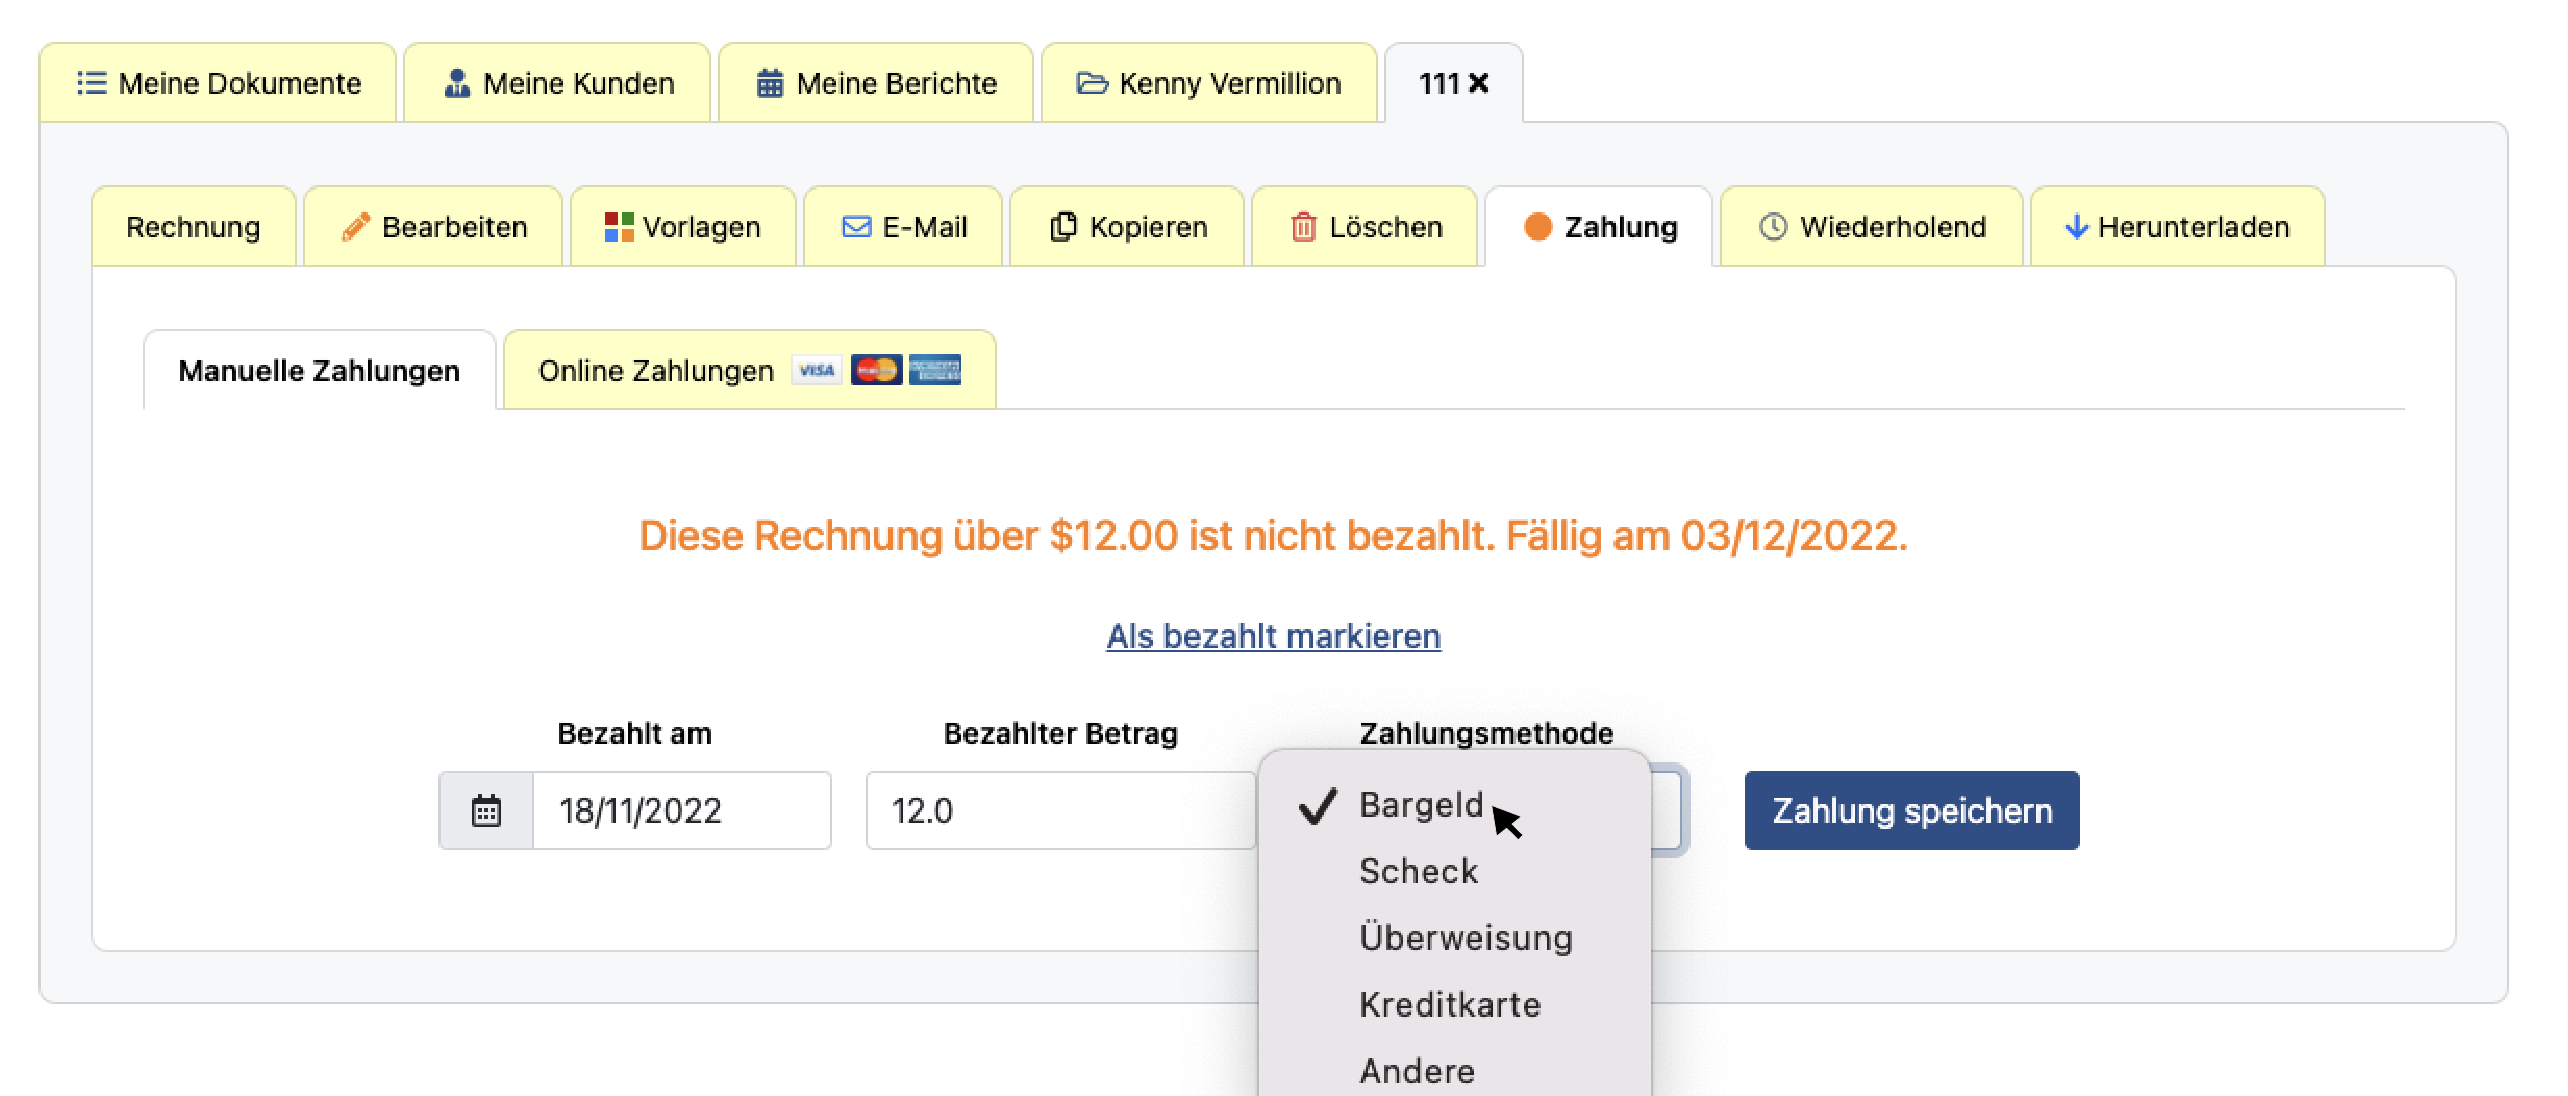Click the colored squares icon on Vorlagen
The image size is (2568, 1096).
619,227
